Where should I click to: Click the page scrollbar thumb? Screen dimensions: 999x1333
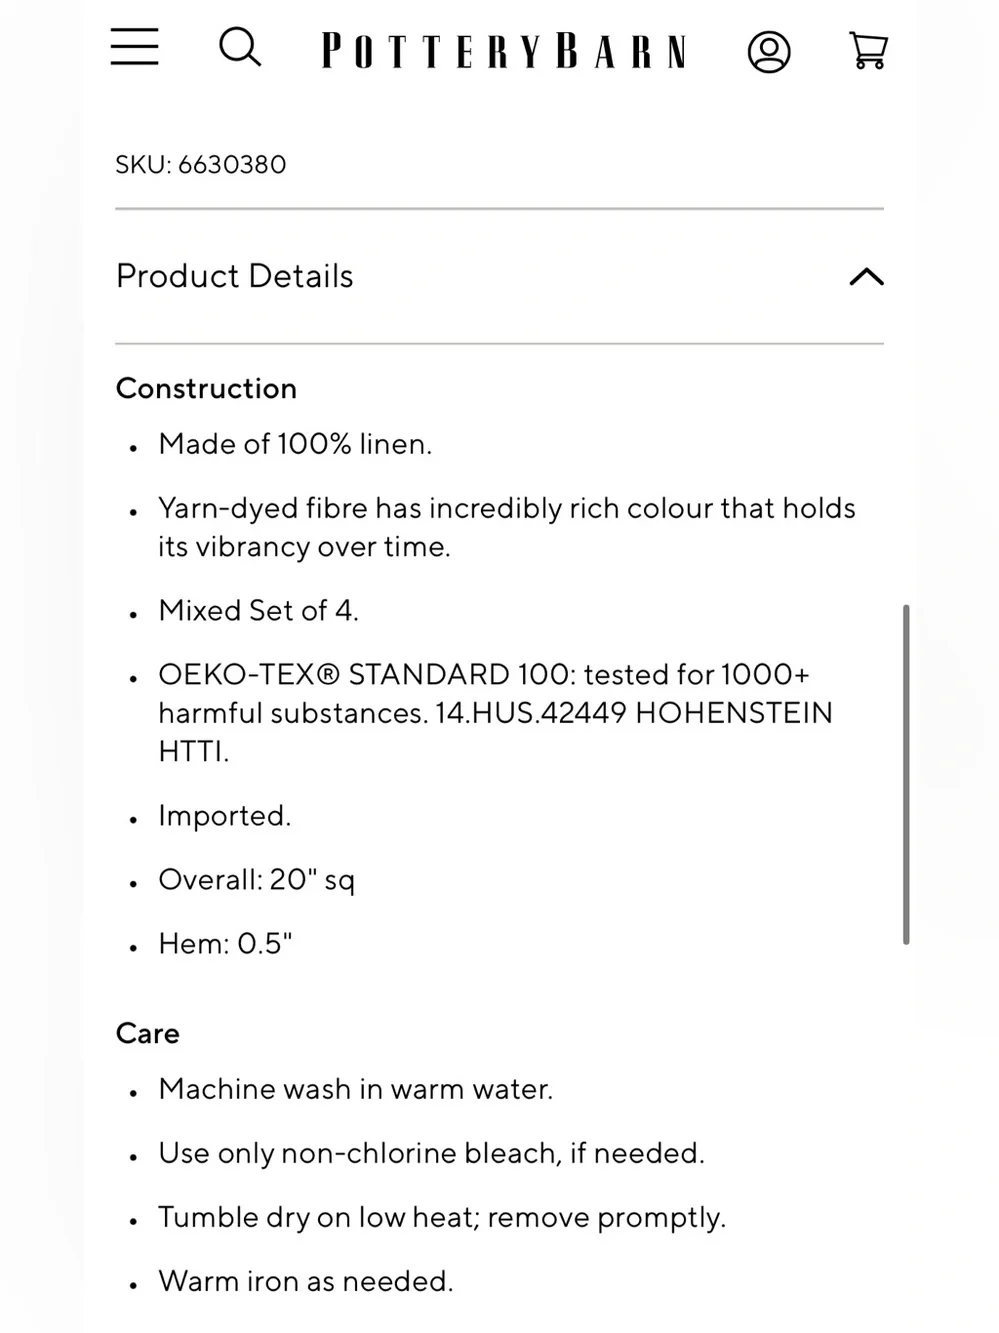(906, 774)
